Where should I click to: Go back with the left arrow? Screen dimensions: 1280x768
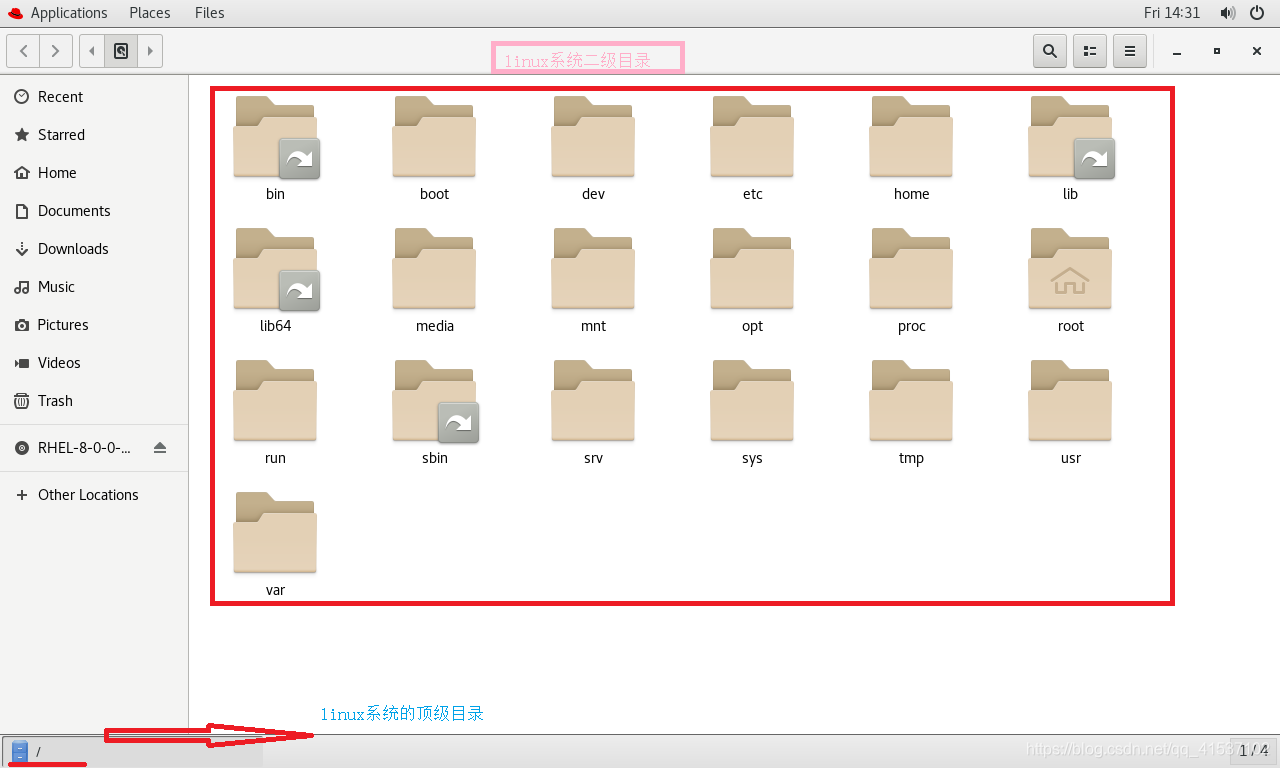click(23, 51)
